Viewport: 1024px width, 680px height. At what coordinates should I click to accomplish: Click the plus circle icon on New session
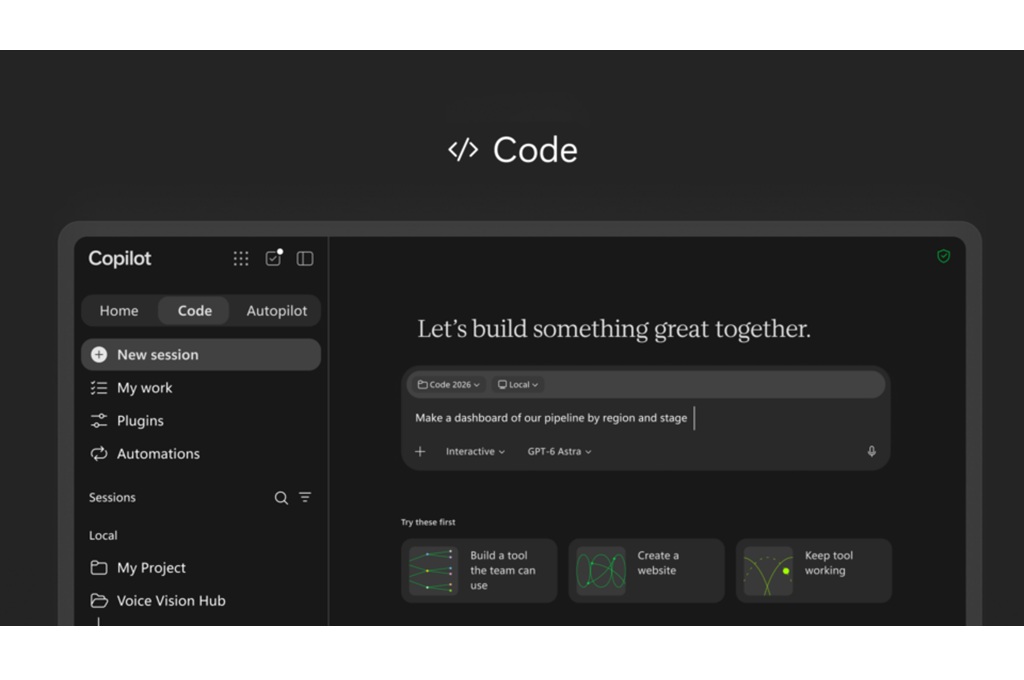pos(99,355)
